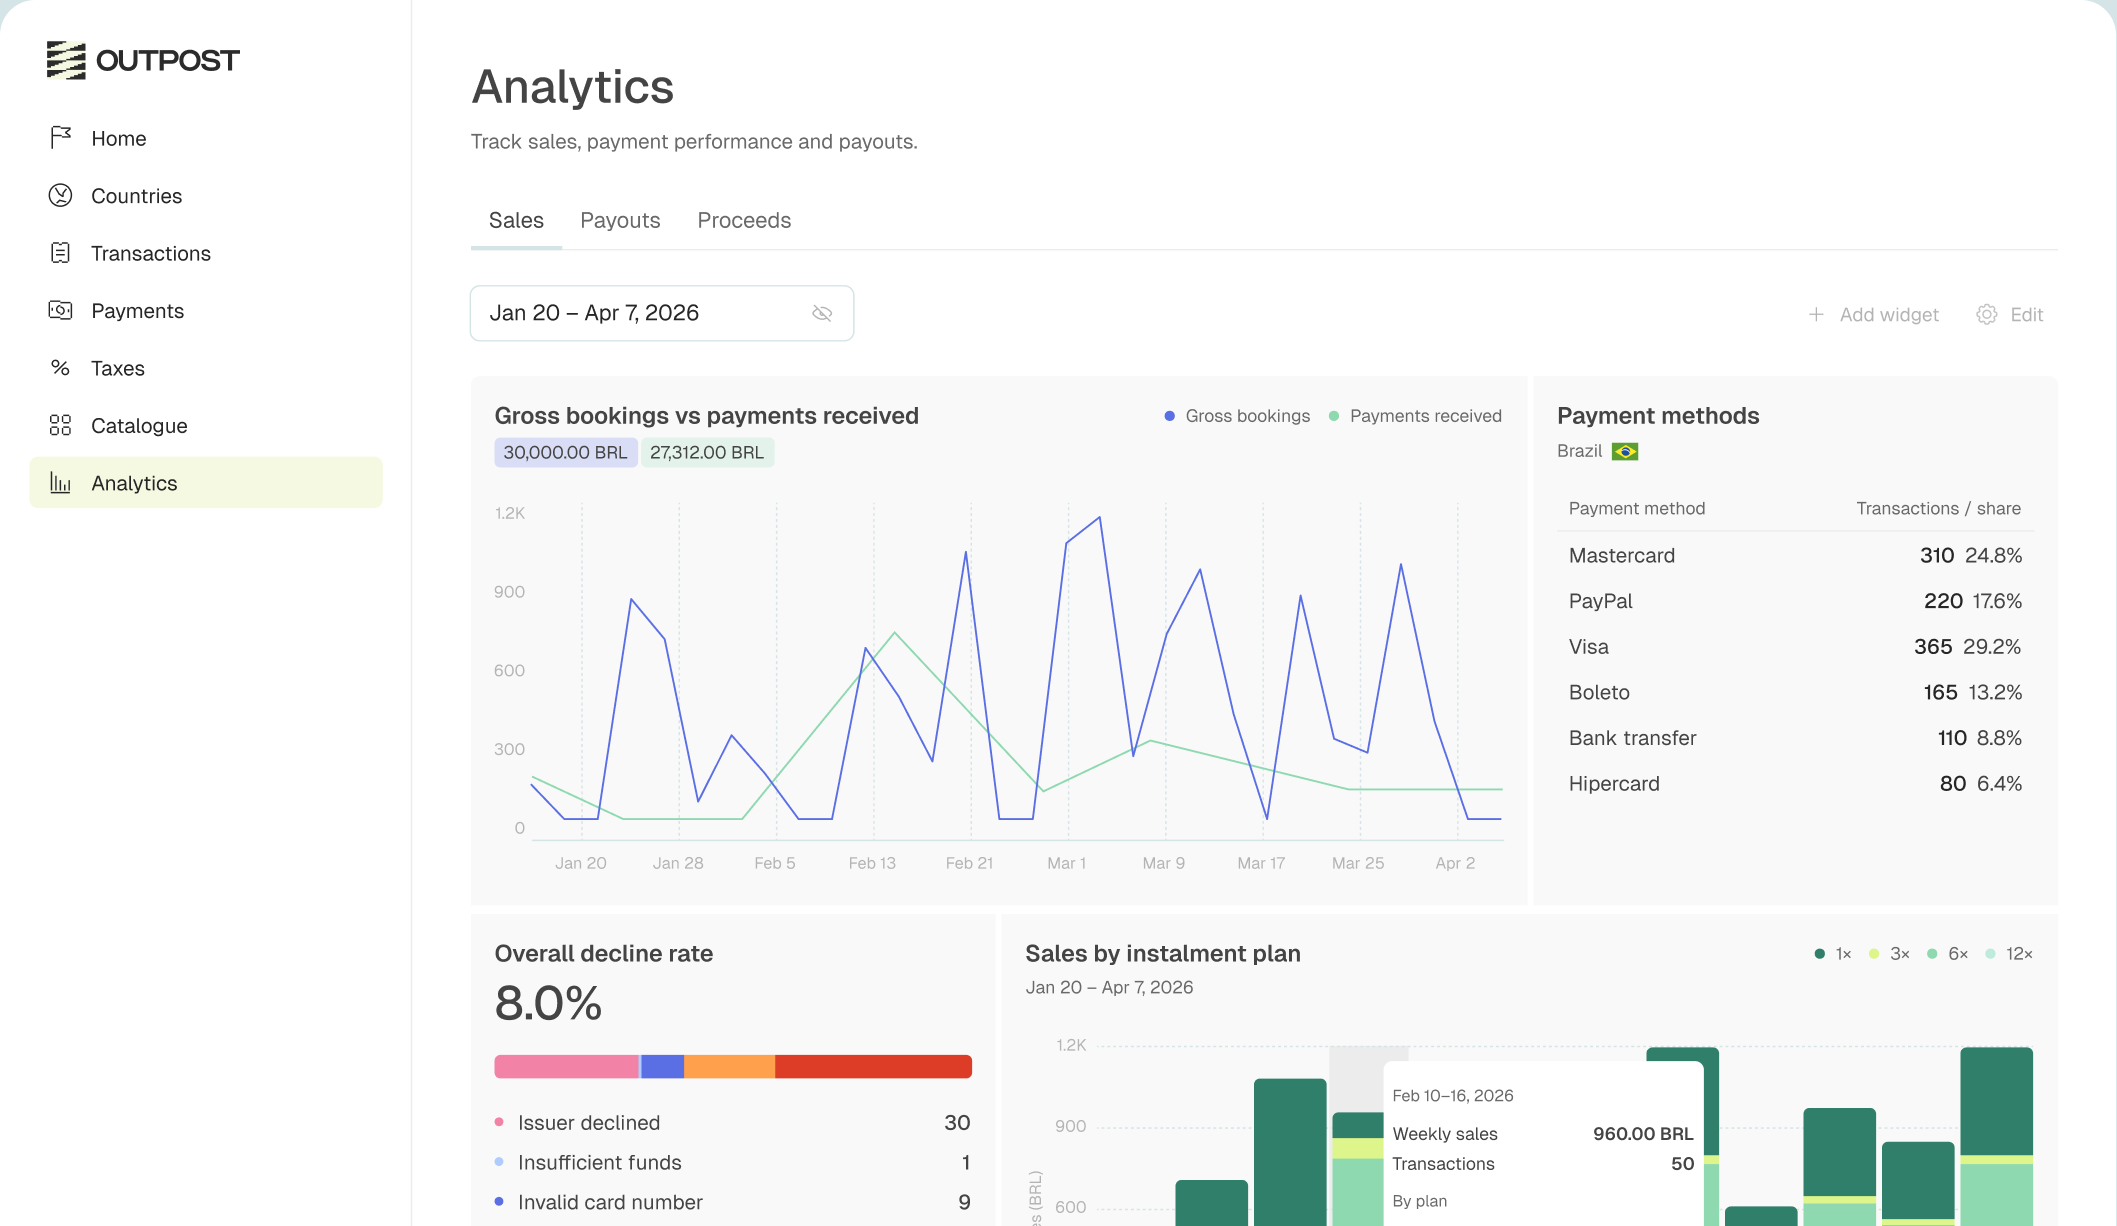Toggle the crossed-eye icon in date field
2117x1226 pixels.
point(822,314)
